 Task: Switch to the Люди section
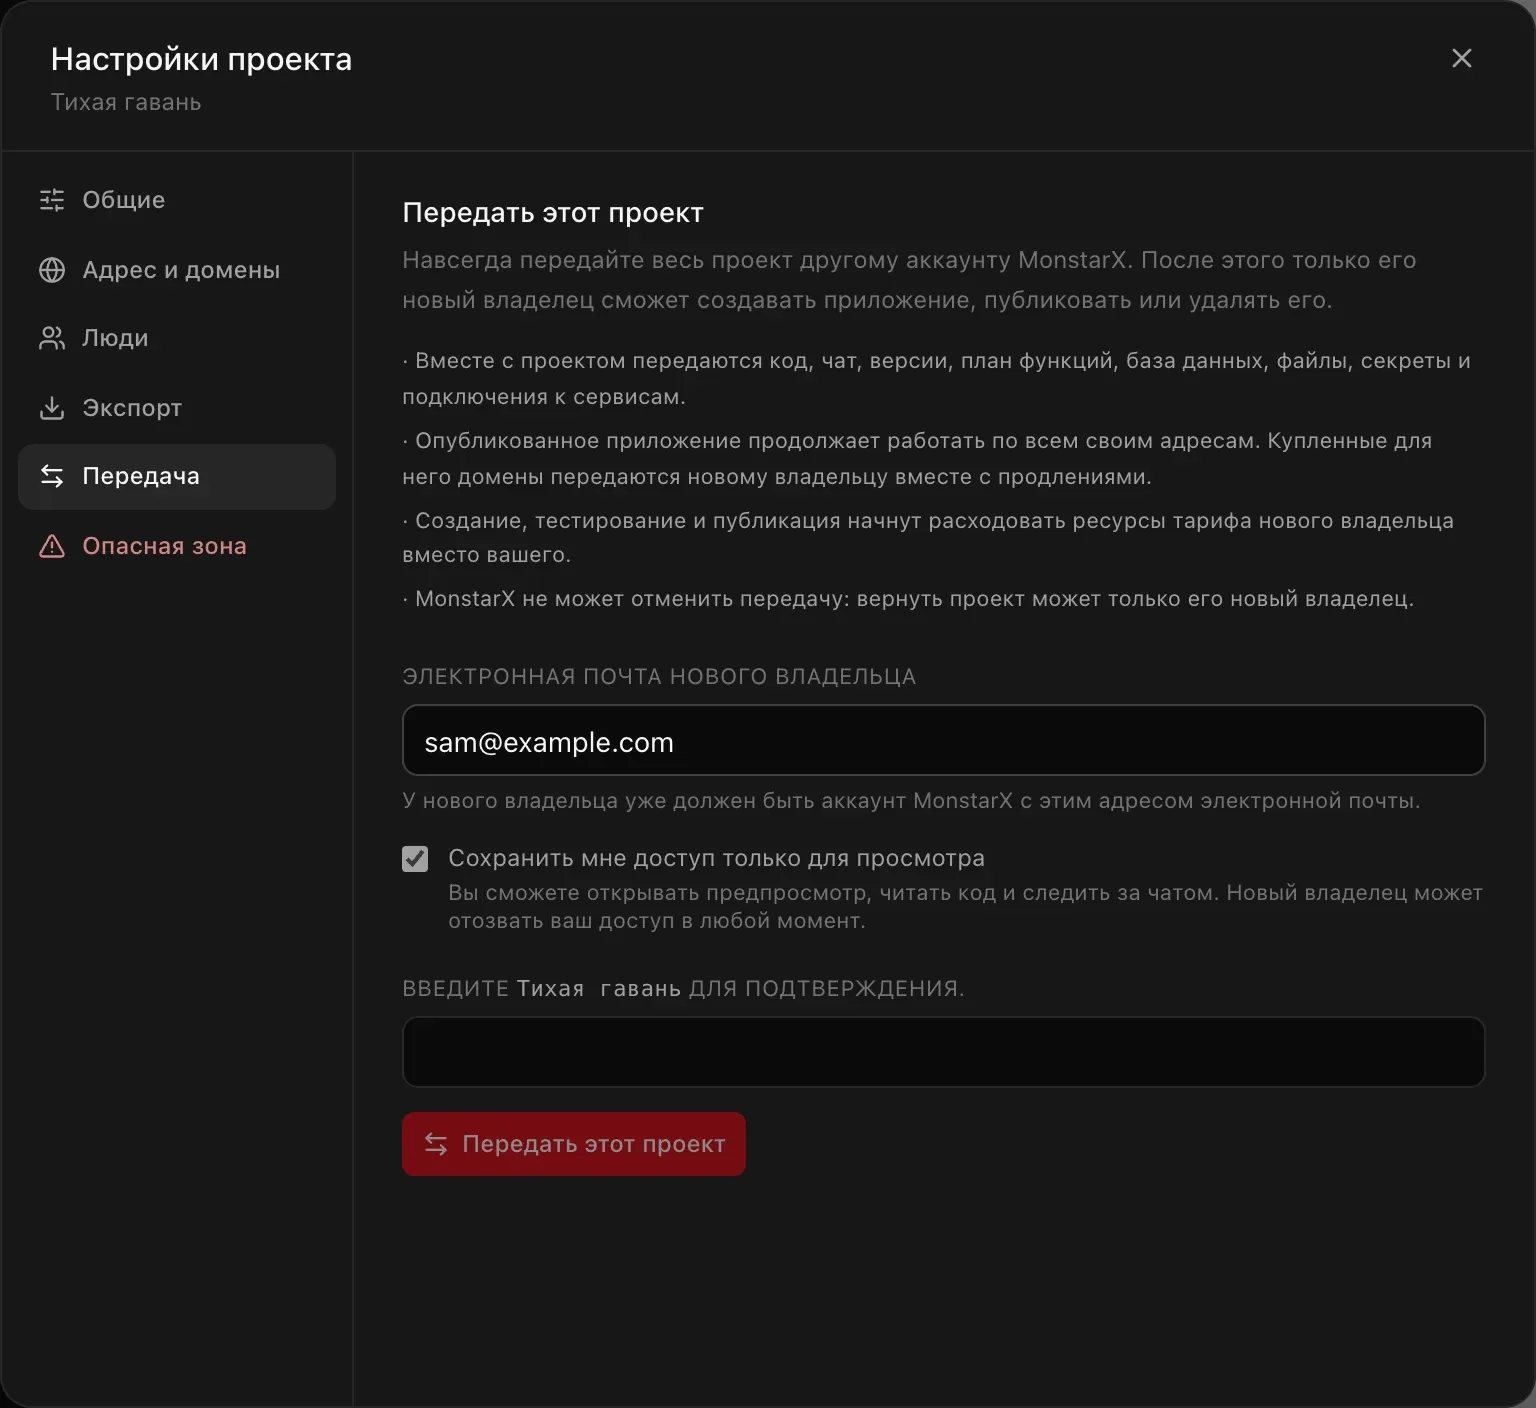coord(177,338)
